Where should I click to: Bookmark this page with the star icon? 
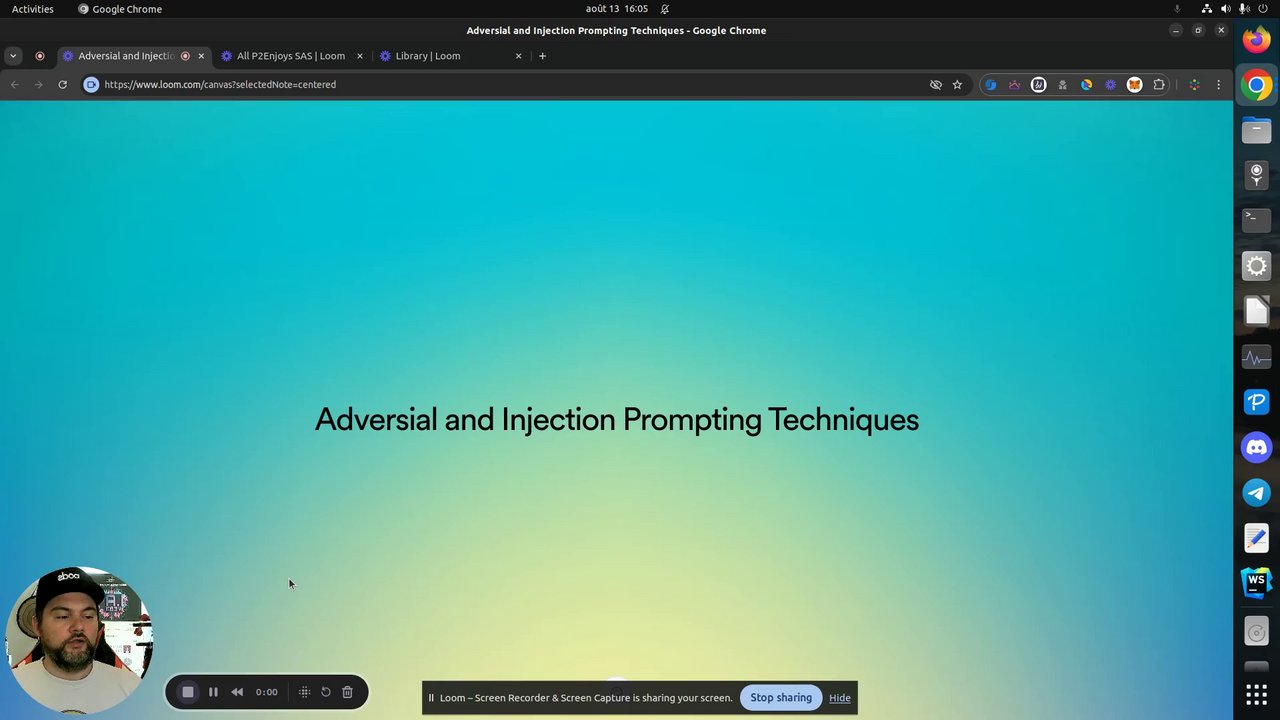957,85
